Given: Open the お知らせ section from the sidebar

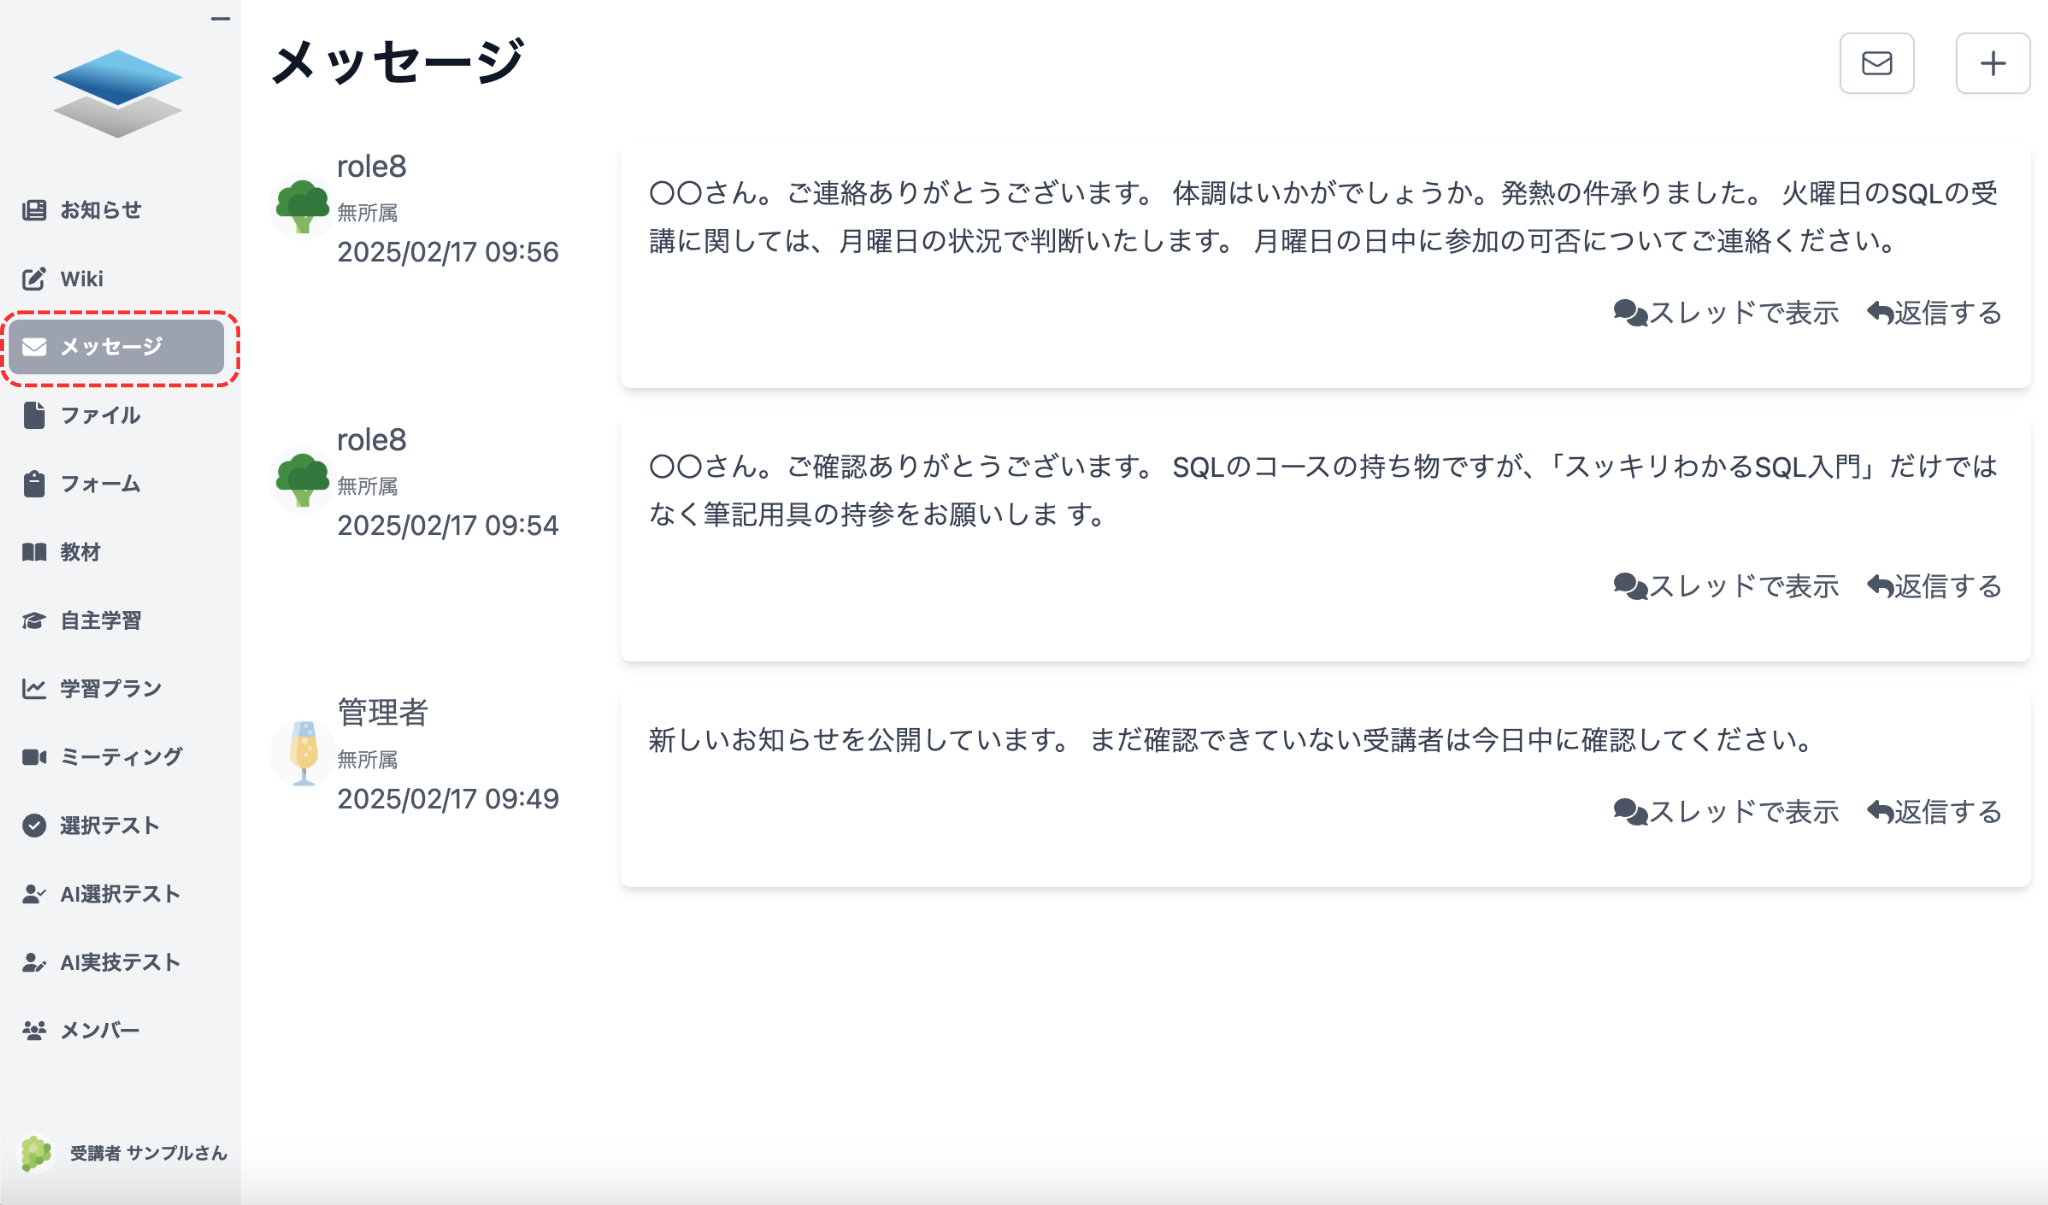Looking at the screenshot, I should [x=100, y=210].
